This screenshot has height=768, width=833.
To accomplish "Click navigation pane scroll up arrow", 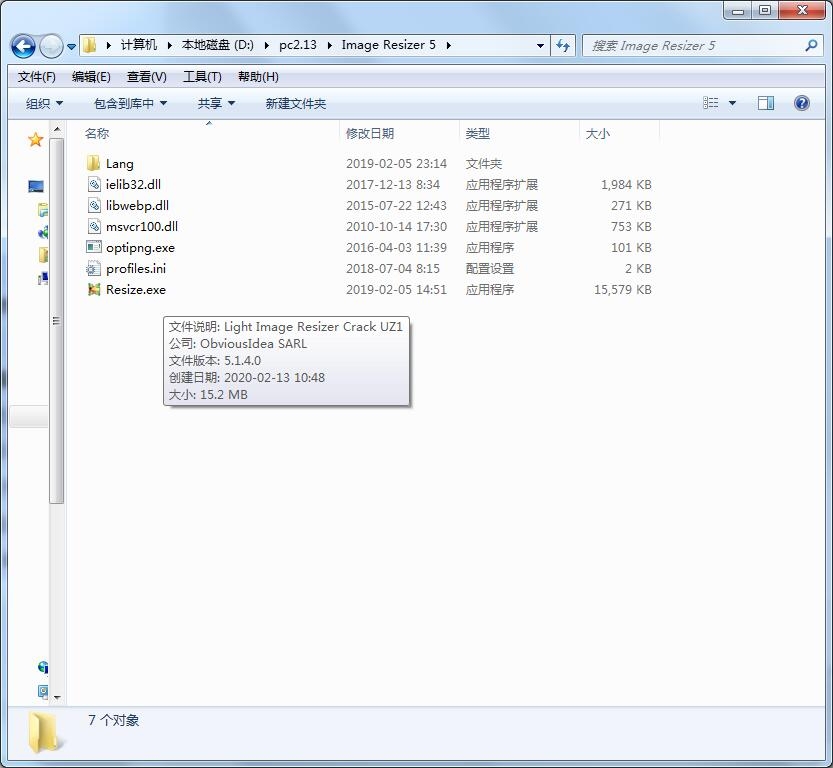I will point(57,130).
